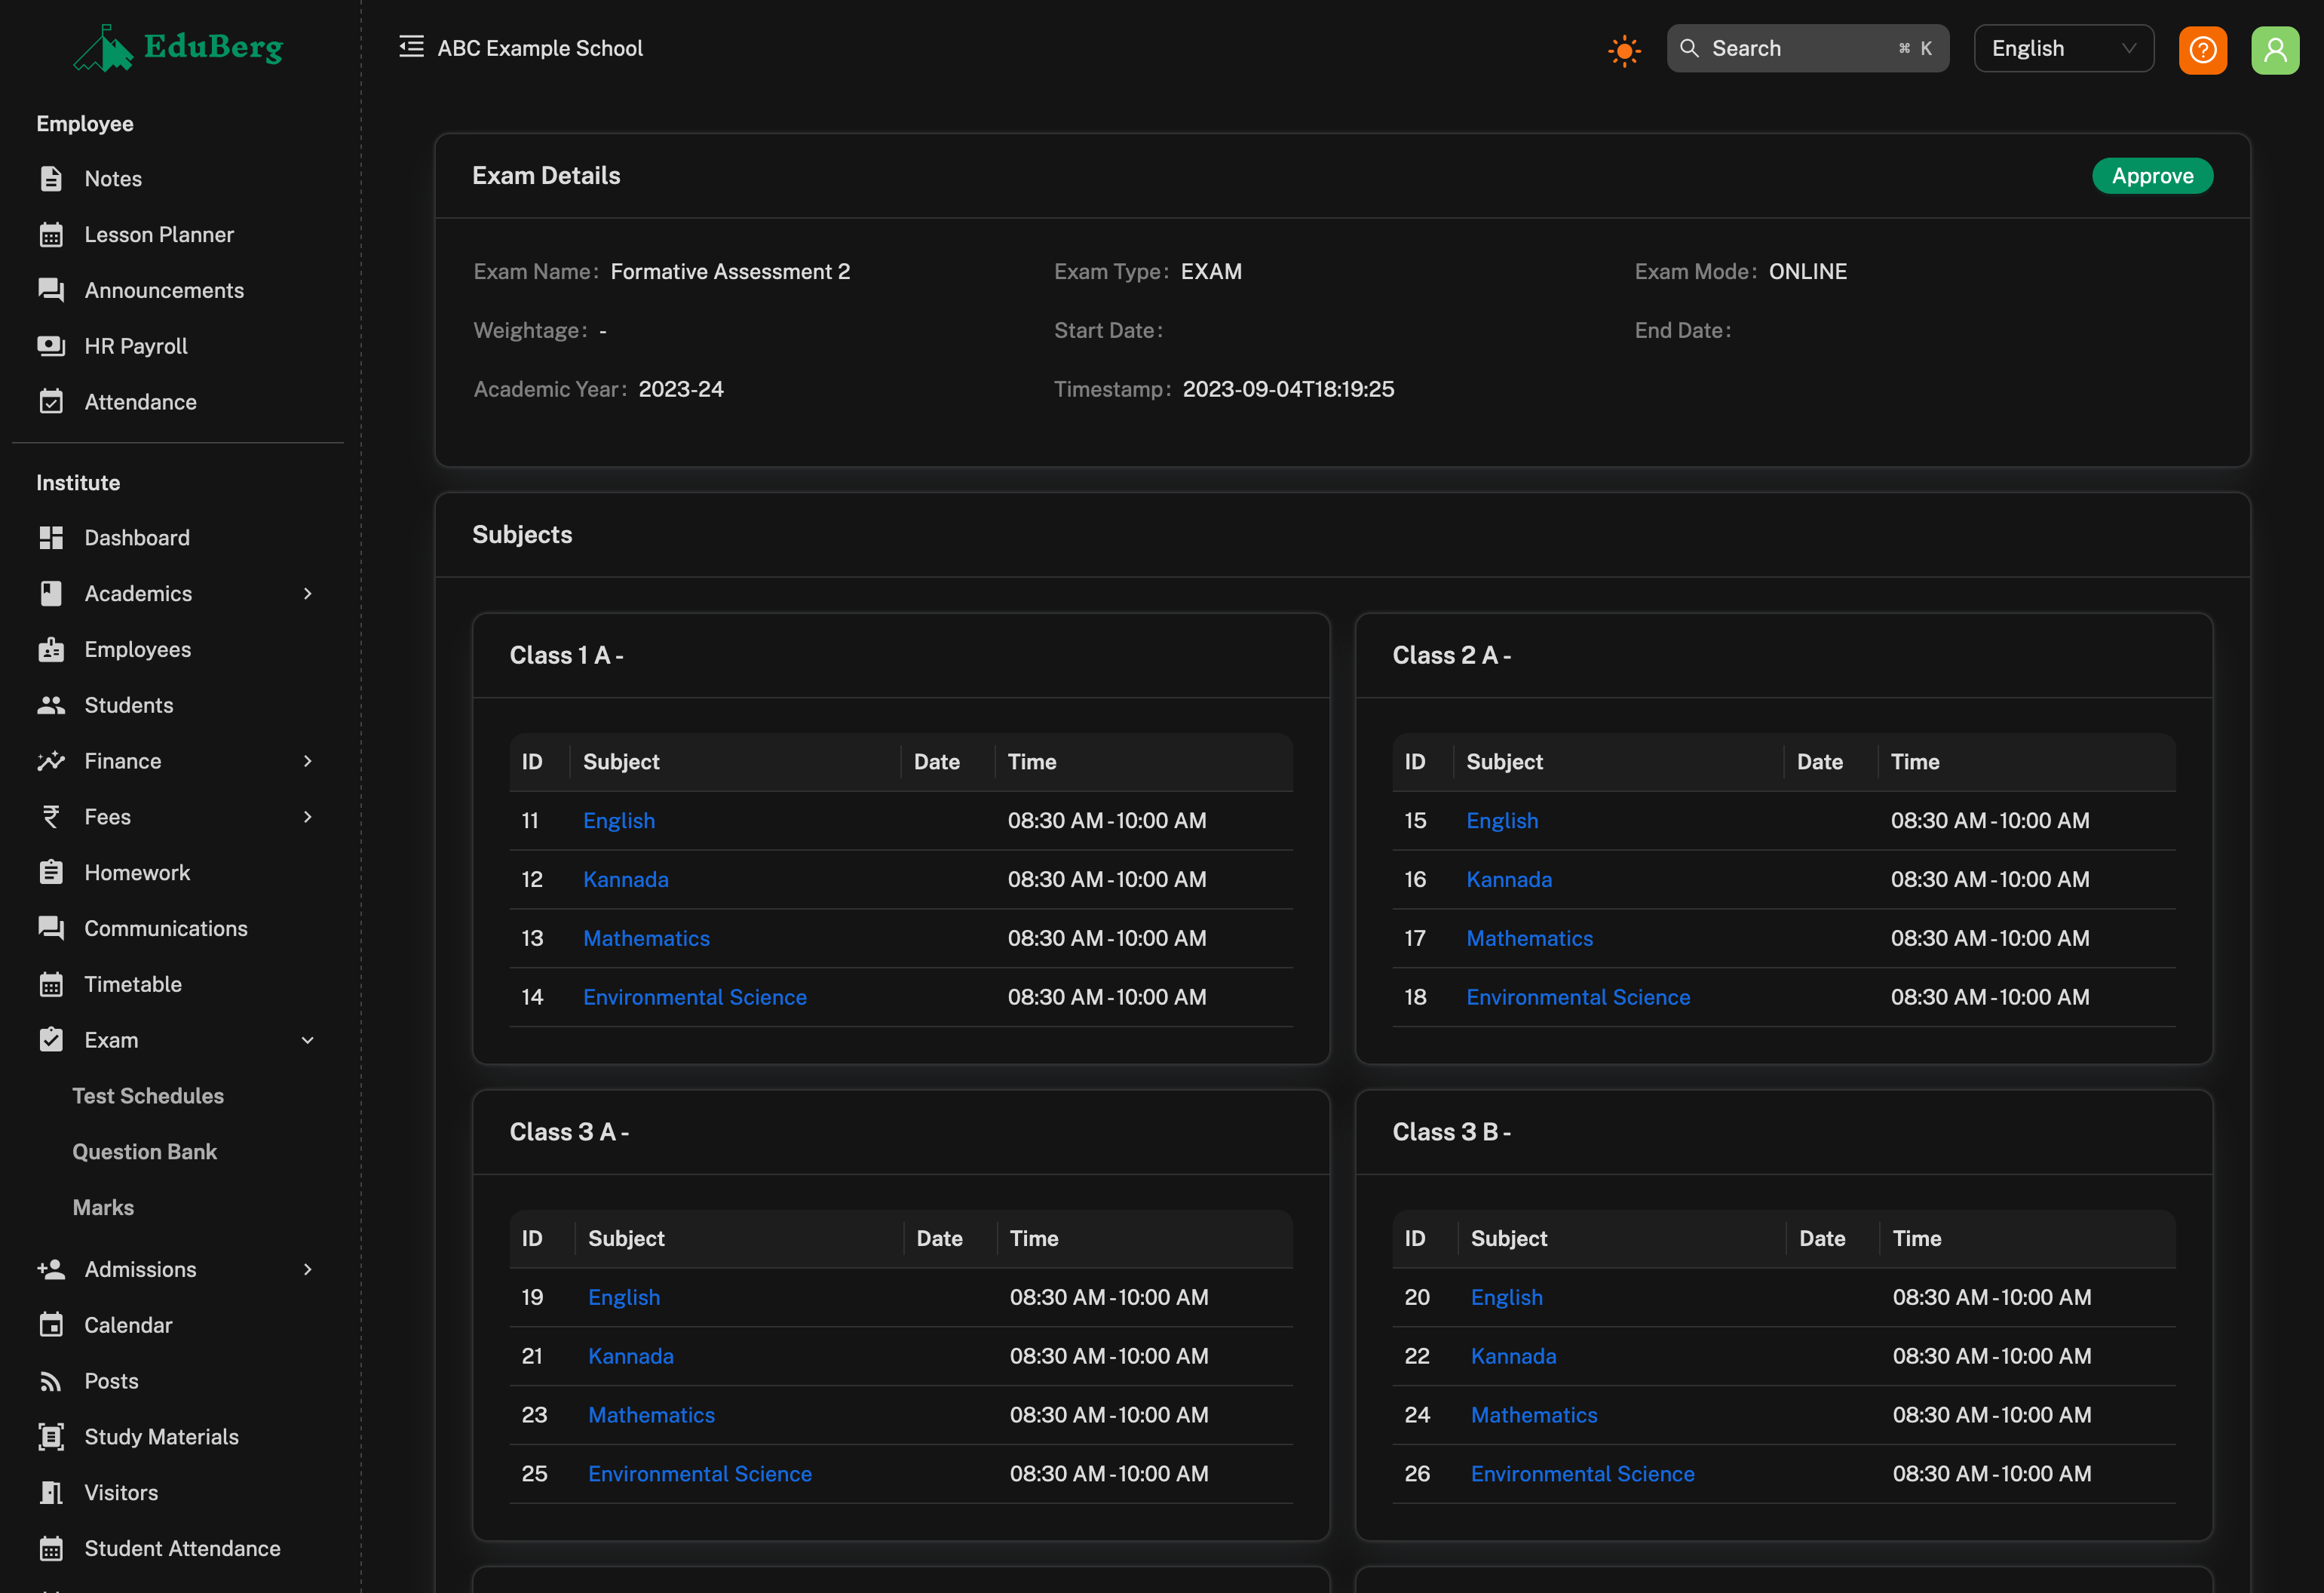Expand the Admissions submenu chevron

coord(308,1270)
